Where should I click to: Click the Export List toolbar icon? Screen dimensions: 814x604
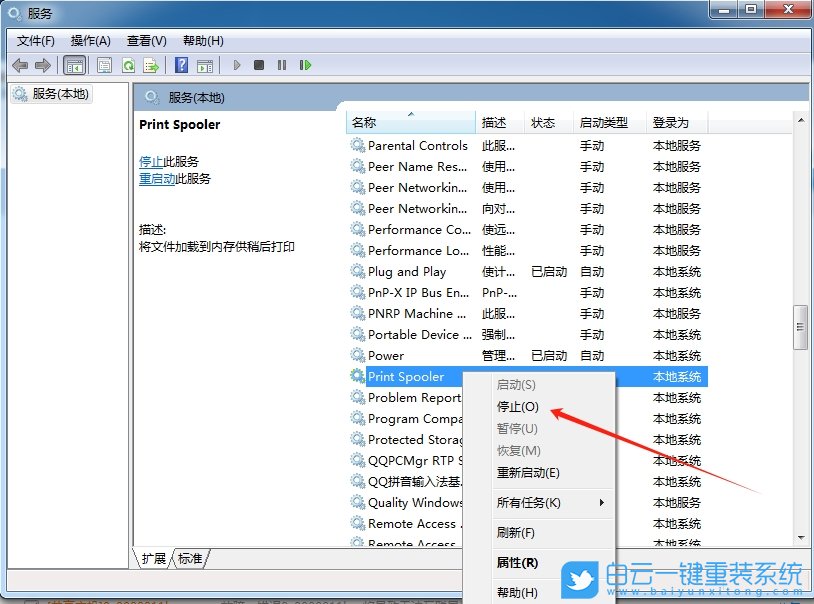(x=151, y=65)
